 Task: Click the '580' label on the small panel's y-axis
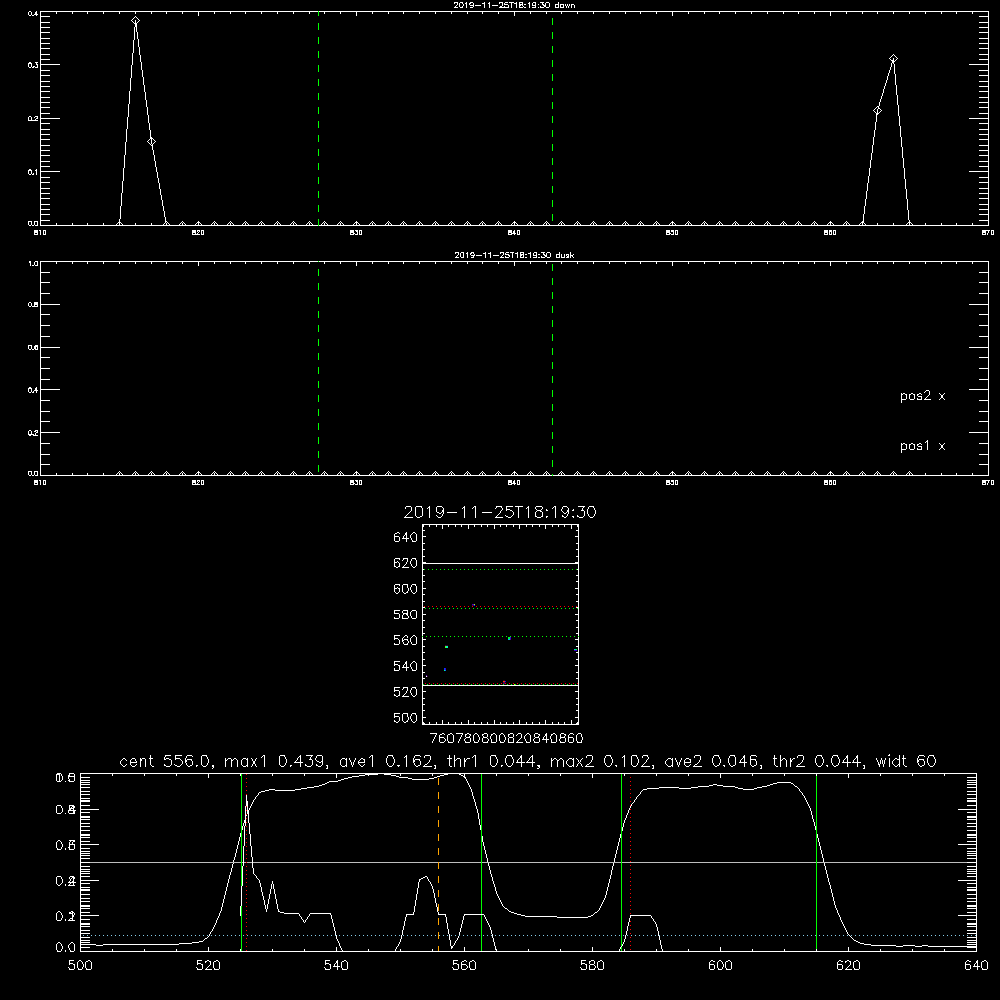coord(406,615)
